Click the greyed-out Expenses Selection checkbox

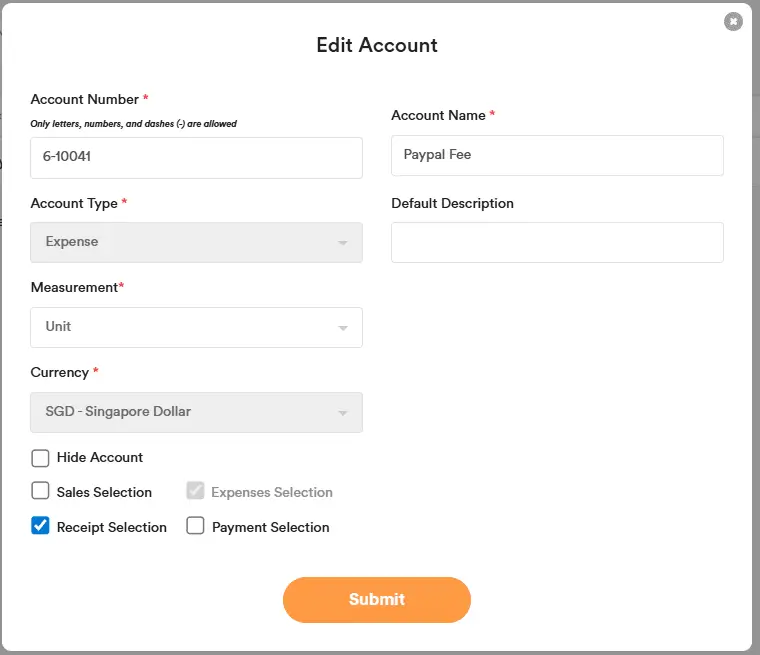pyautogui.click(x=196, y=491)
